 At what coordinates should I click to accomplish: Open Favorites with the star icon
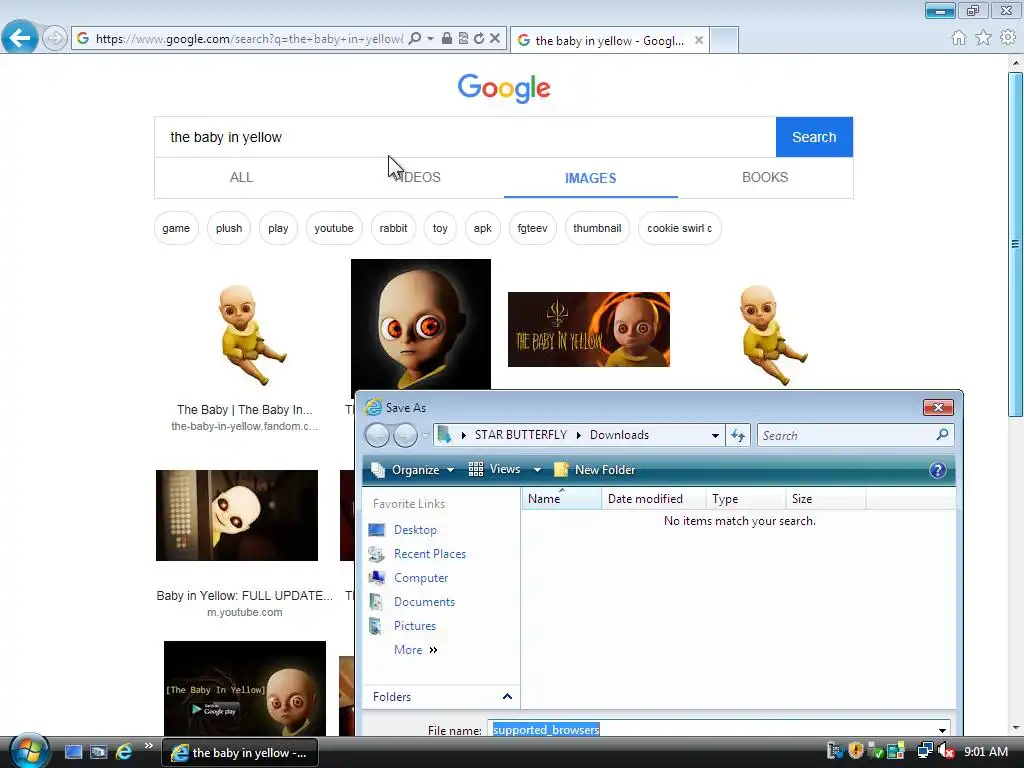tap(983, 38)
